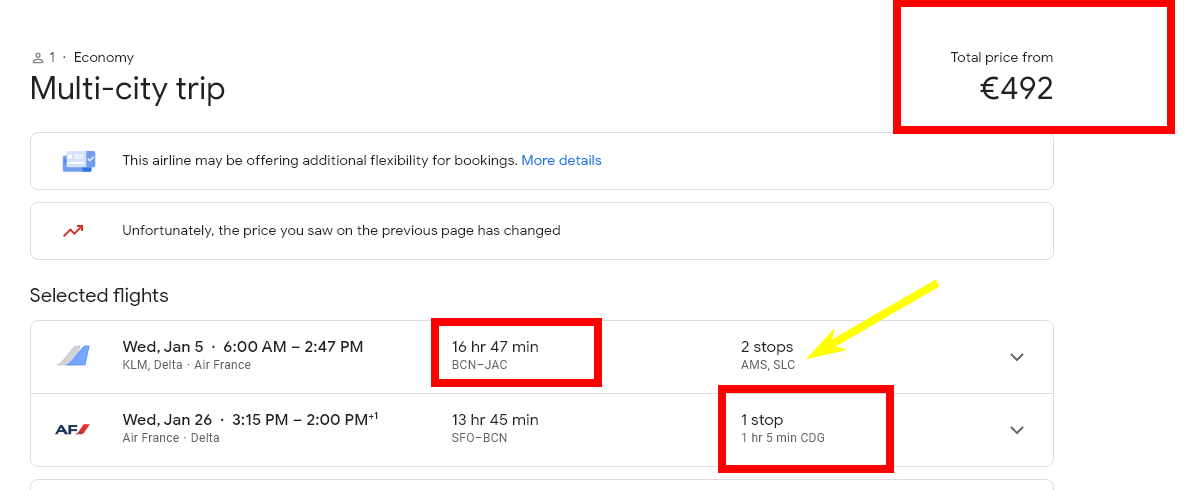Screen dimensions: 1190x490
Task: Click the KLM Delta airline logo icon
Action: click(x=74, y=356)
